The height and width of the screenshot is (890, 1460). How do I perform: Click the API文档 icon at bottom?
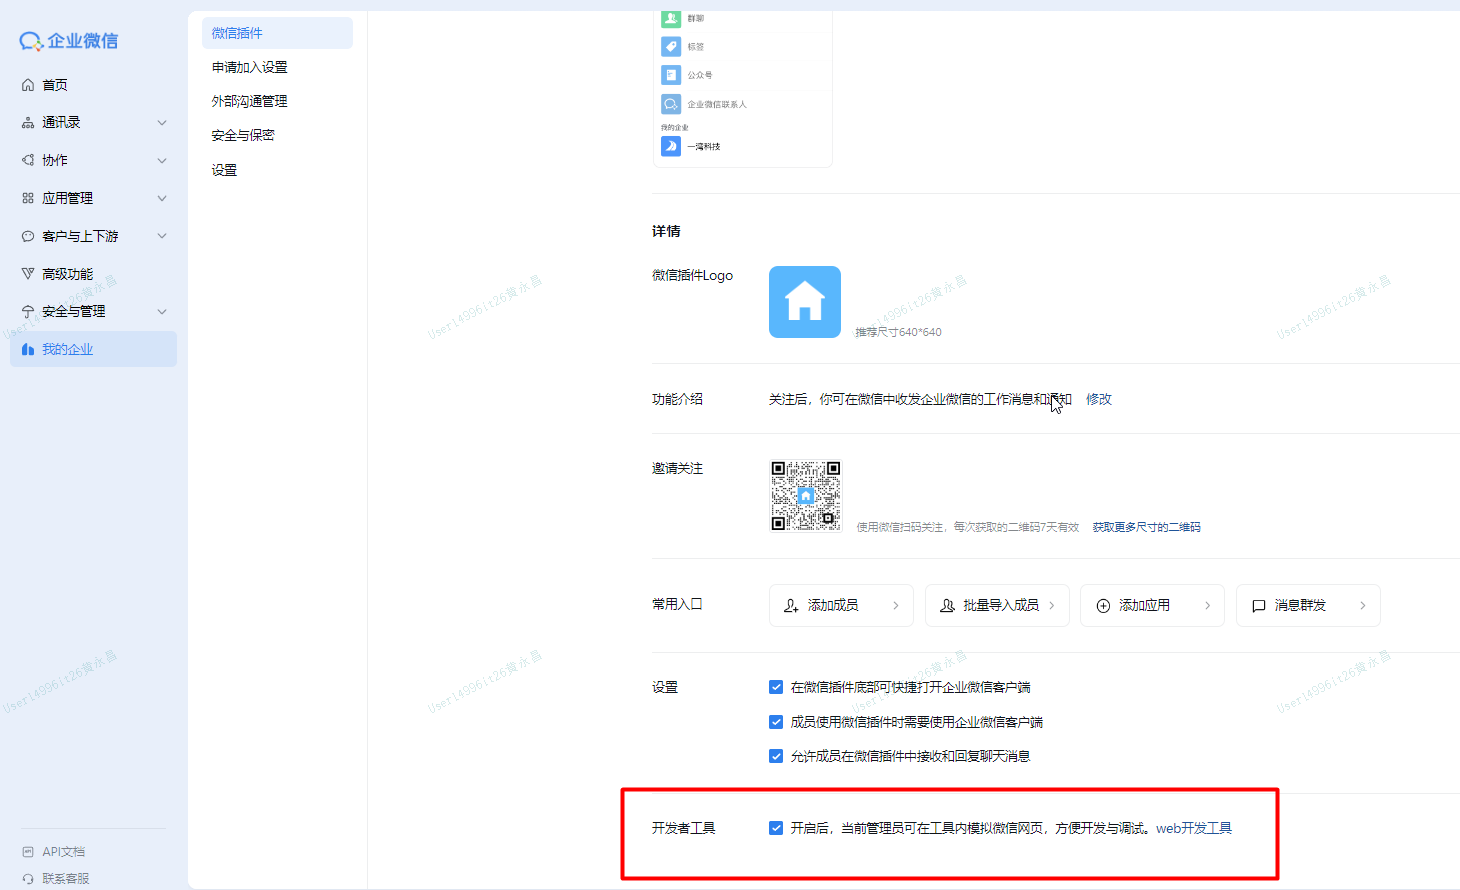pos(28,851)
